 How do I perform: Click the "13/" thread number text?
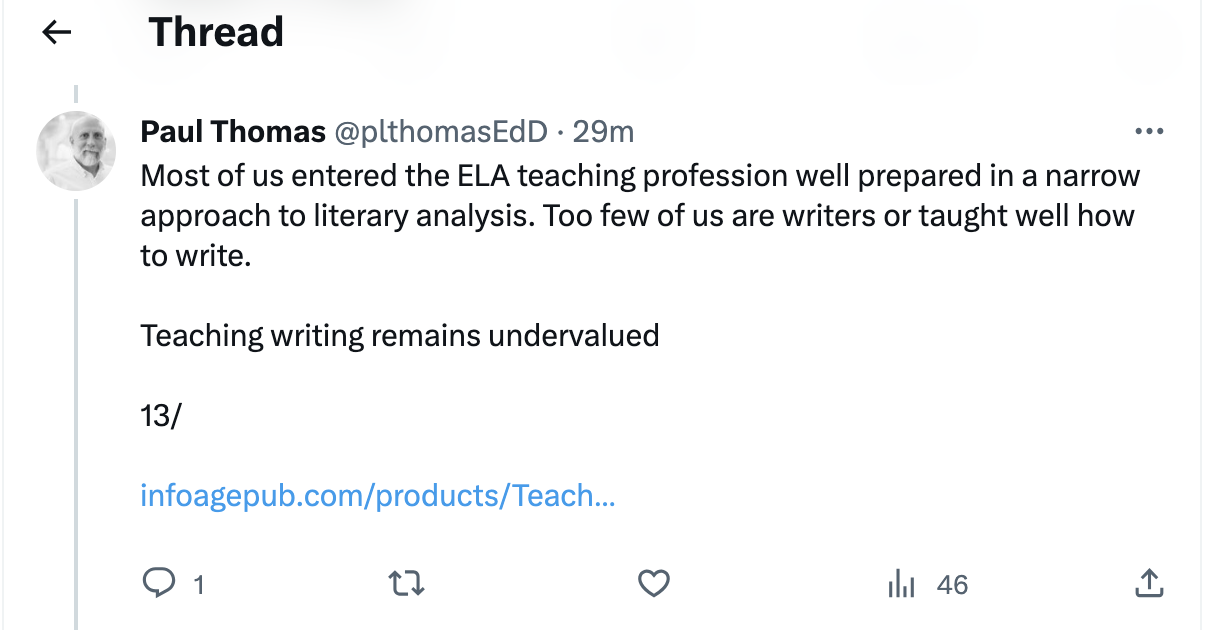(x=160, y=415)
